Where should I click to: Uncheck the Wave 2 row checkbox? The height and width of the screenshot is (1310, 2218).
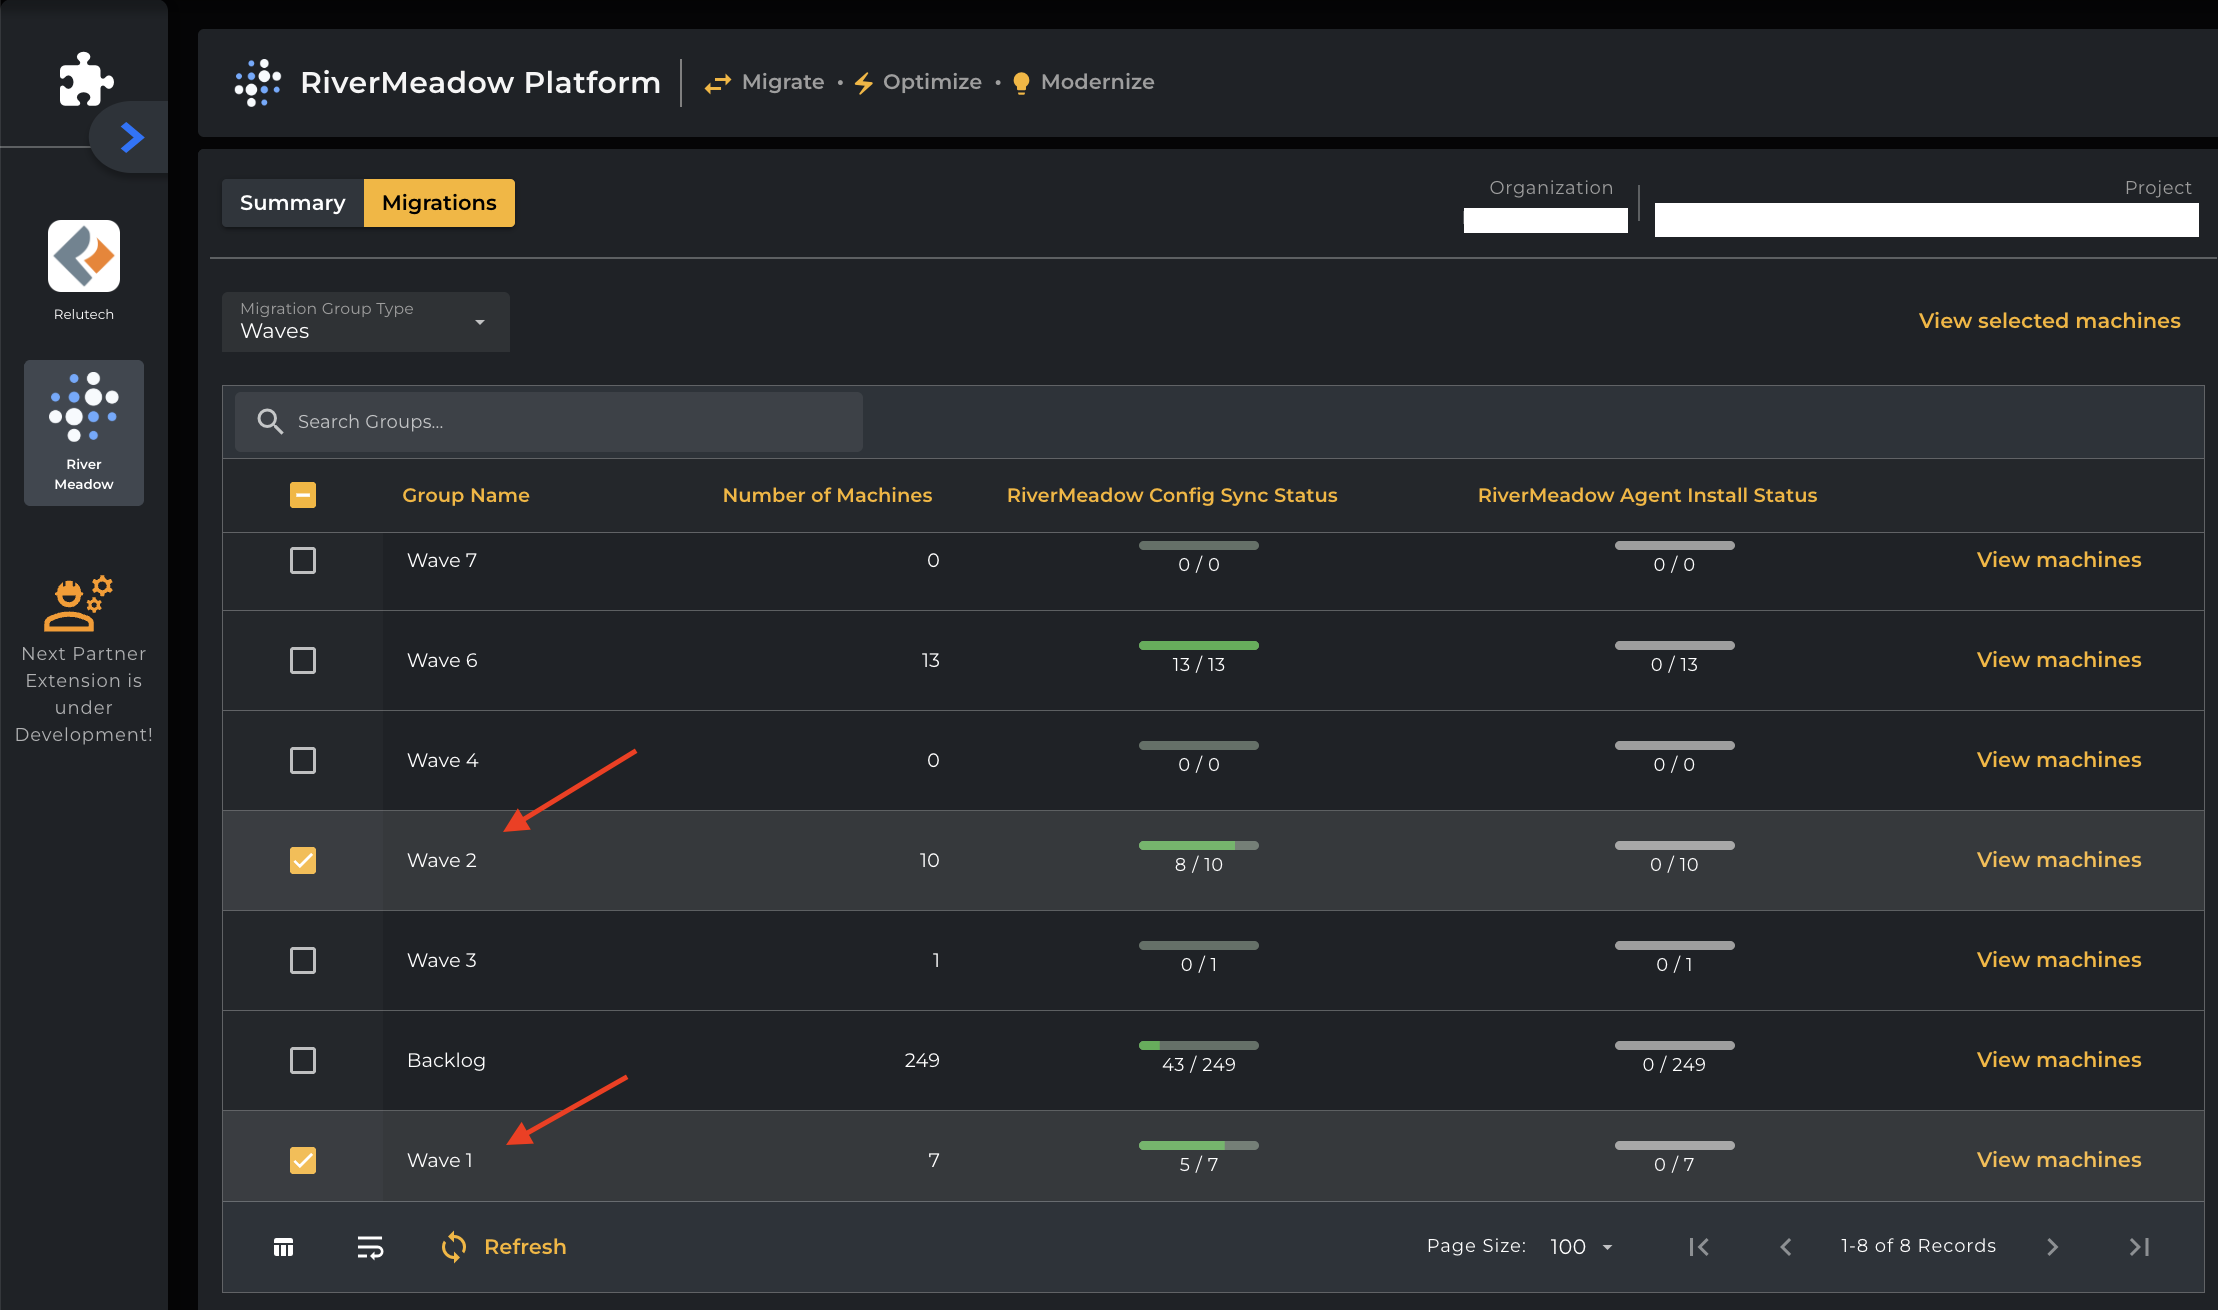(303, 860)
